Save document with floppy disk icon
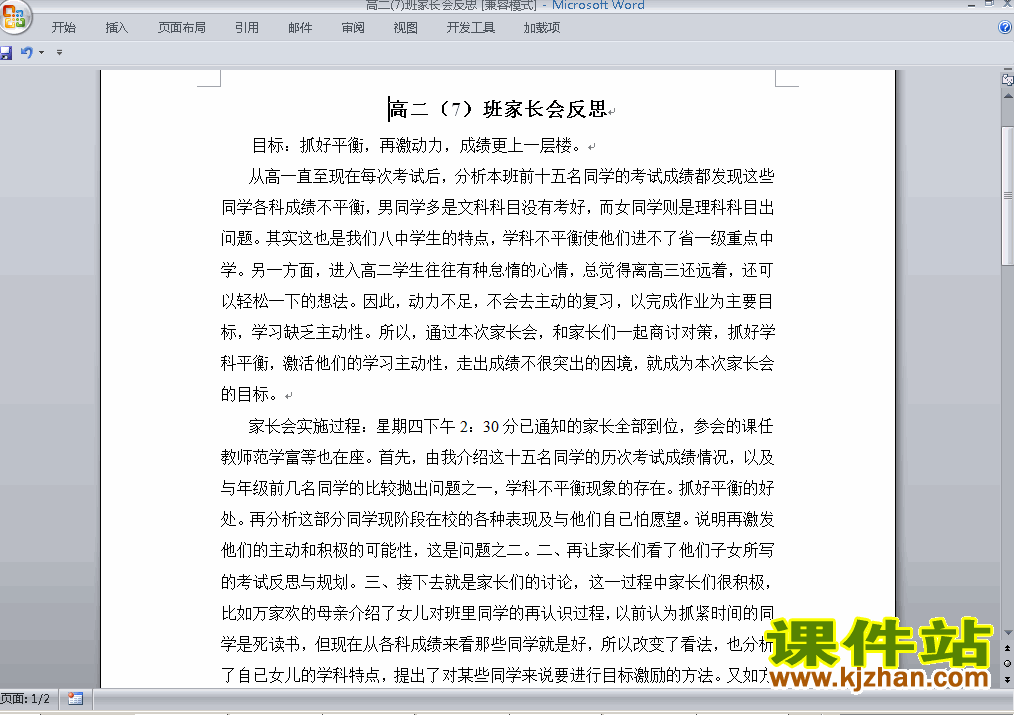This screenshot has height=715, width=1014. (5, 53)
